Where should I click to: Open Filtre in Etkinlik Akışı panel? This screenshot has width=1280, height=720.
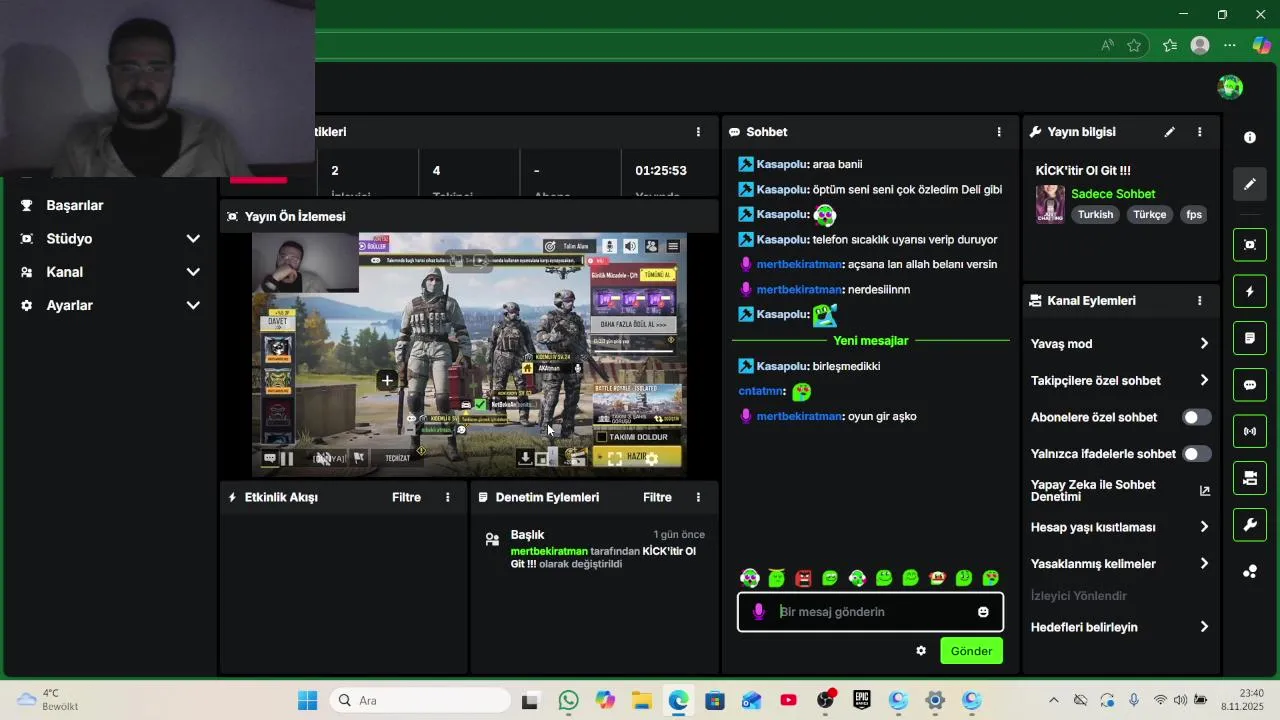[406, 497]
